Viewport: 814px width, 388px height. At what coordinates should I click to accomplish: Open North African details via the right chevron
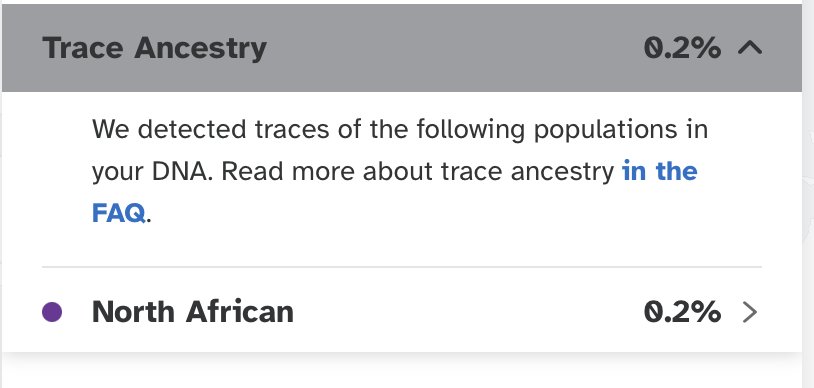[x=750, y=312]
